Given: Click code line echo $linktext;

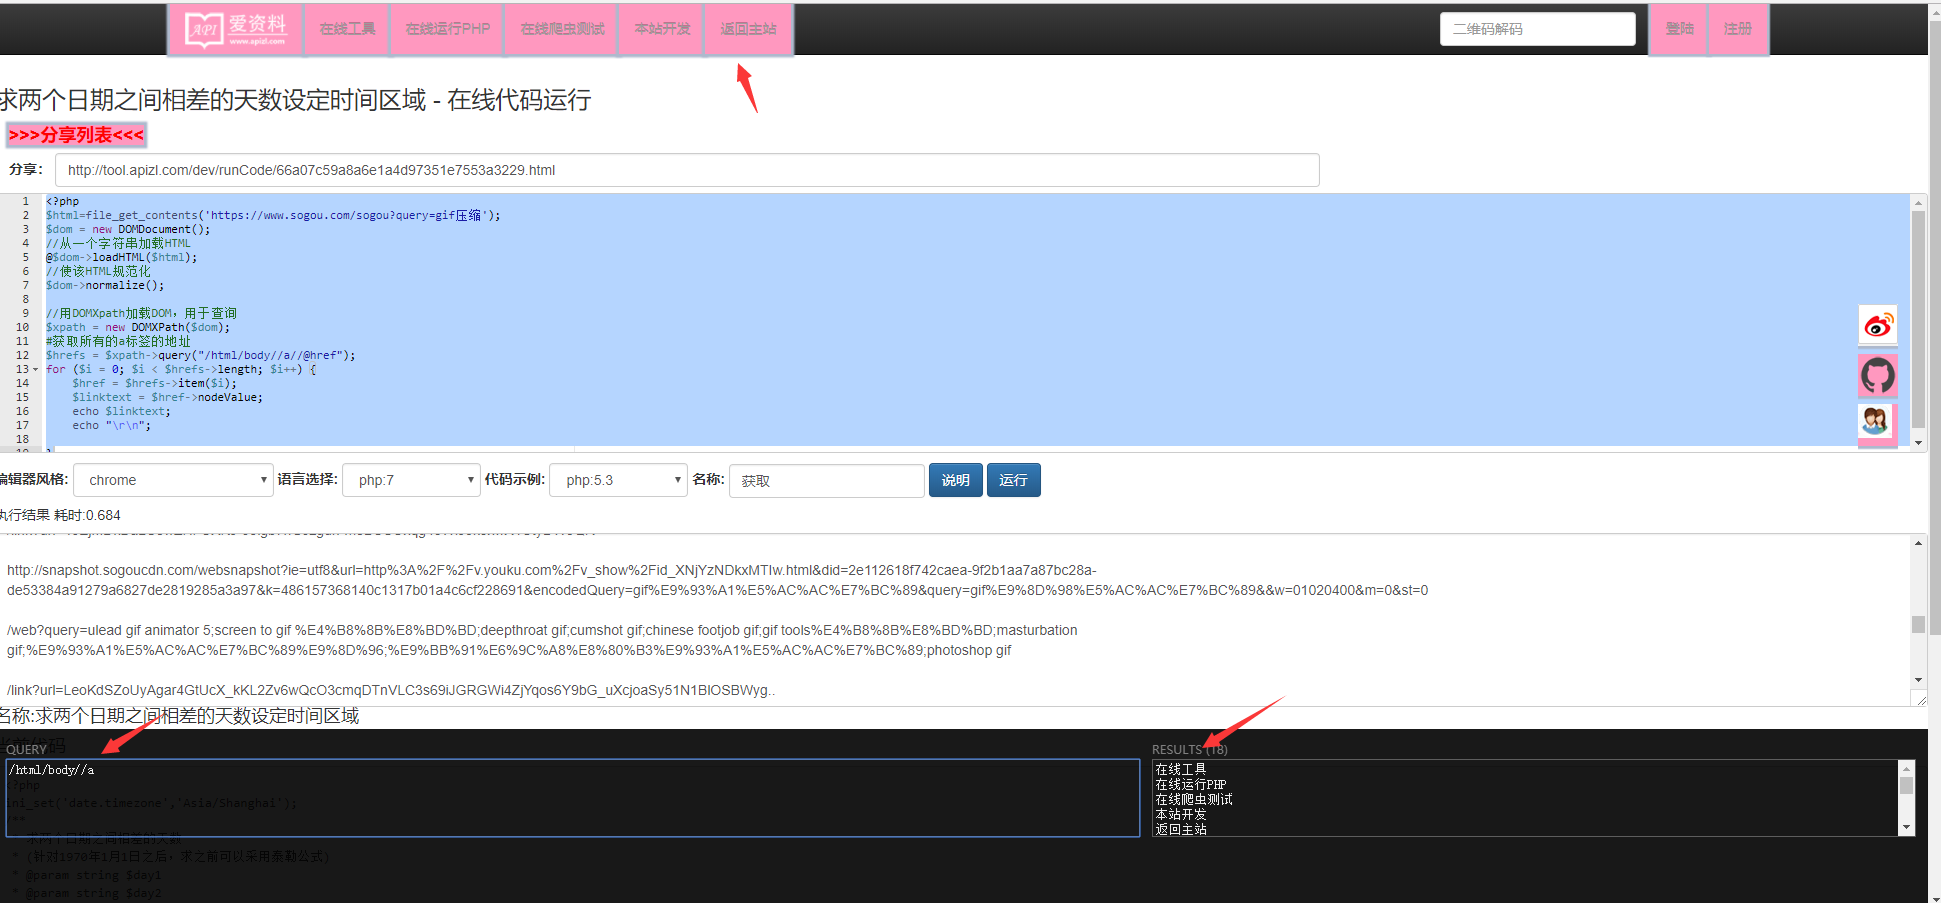Looking at the screenshot, I should [121, 411].
